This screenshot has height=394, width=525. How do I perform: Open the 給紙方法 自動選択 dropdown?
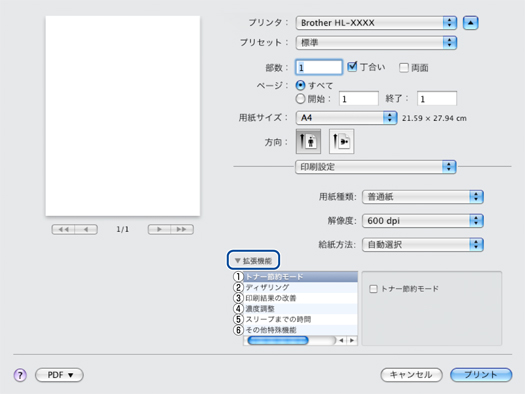[423, 245]
